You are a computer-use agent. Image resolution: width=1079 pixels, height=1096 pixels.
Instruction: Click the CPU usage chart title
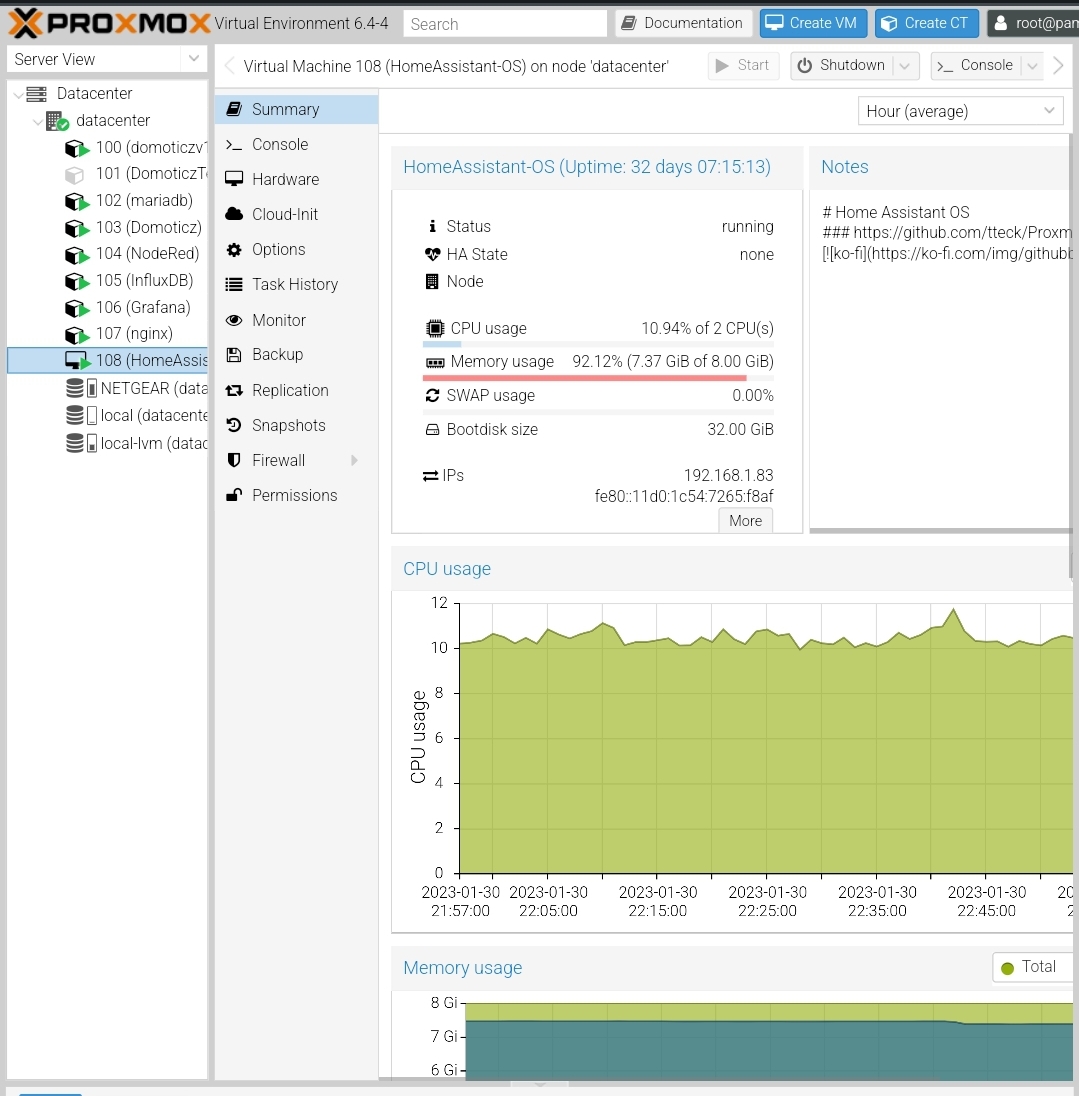click(447, 569)
